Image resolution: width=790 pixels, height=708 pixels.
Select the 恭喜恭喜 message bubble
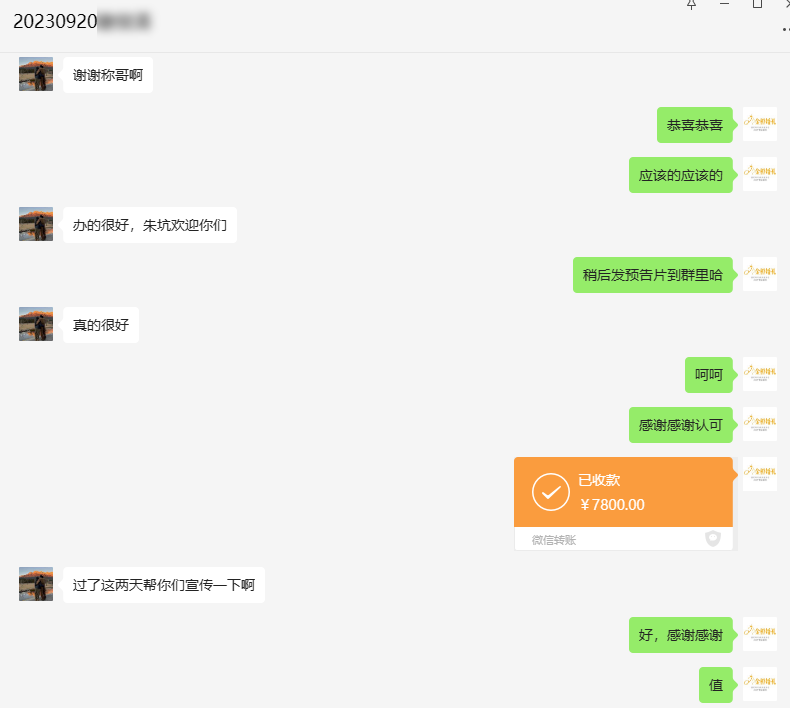click(695, 125)
